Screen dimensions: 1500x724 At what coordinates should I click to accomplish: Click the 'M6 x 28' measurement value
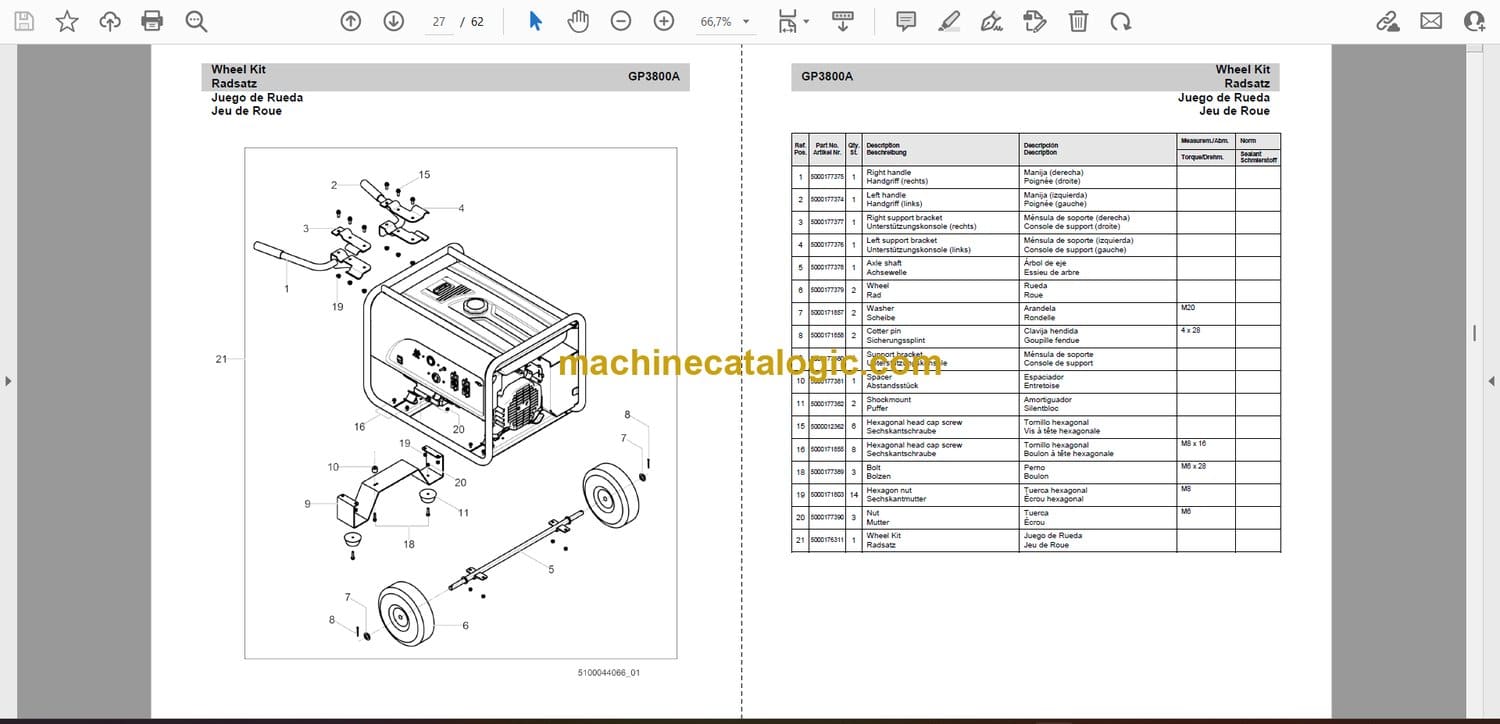pos(1193,467)
